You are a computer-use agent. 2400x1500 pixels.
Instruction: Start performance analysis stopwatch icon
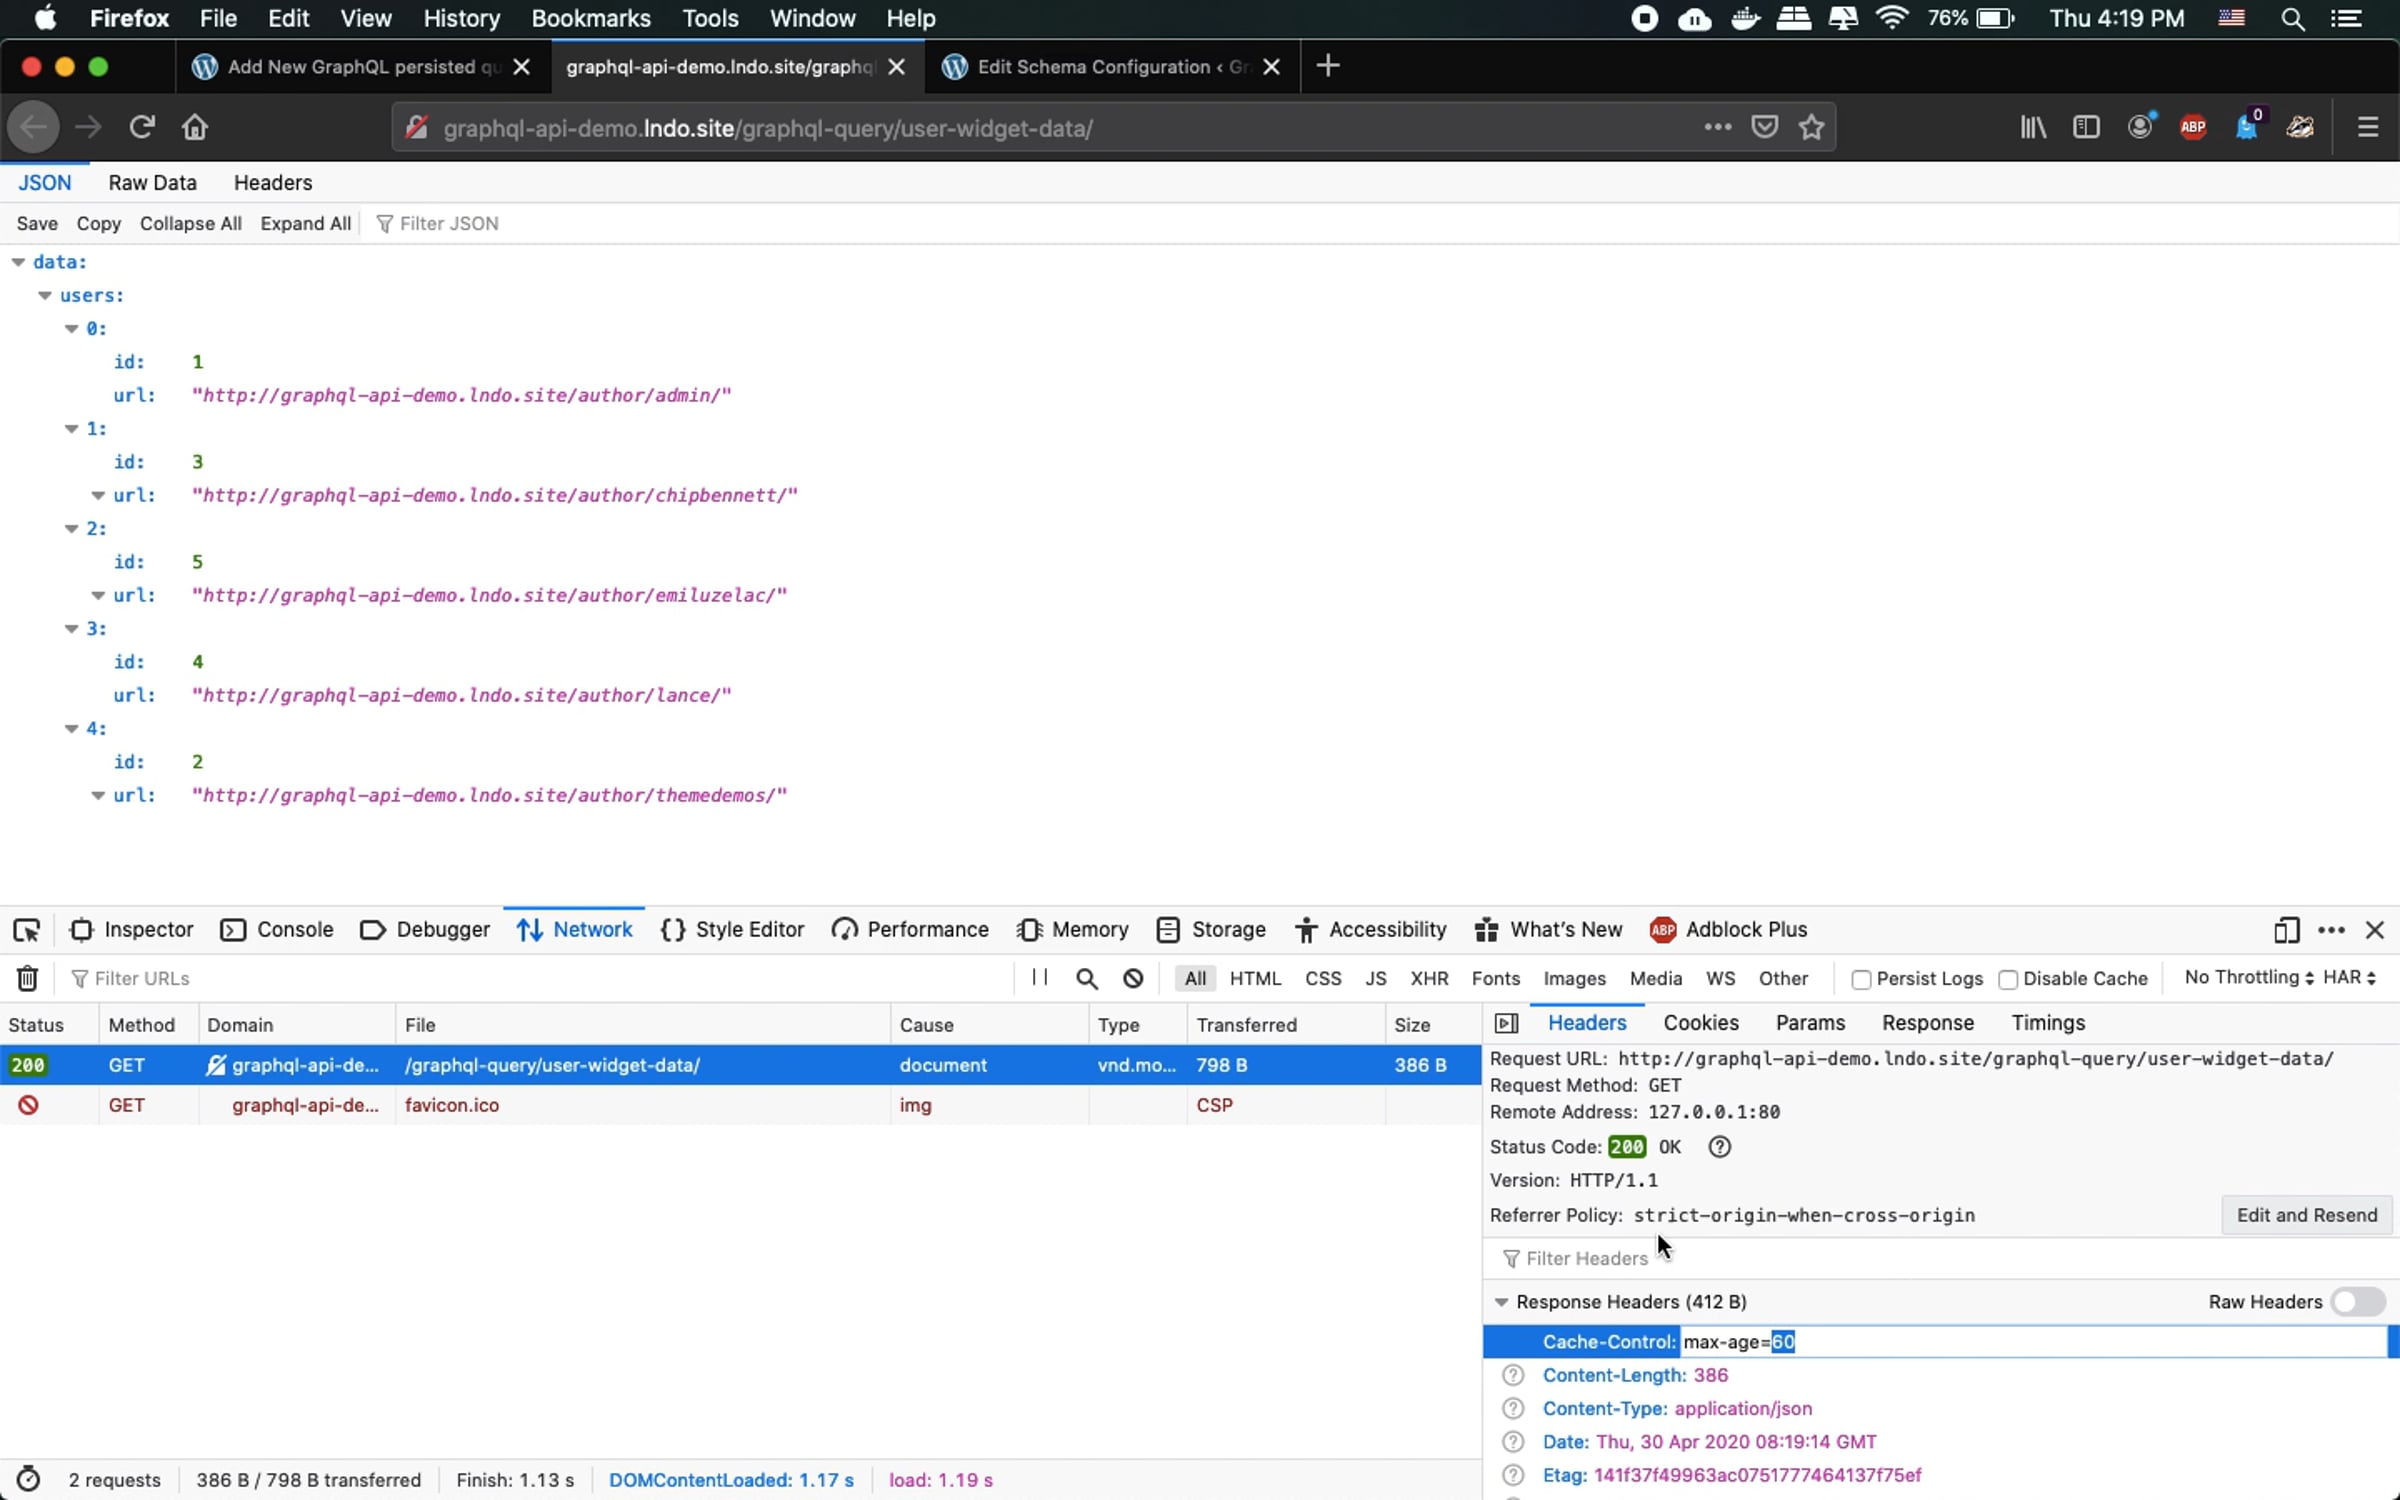(28, 1479)
